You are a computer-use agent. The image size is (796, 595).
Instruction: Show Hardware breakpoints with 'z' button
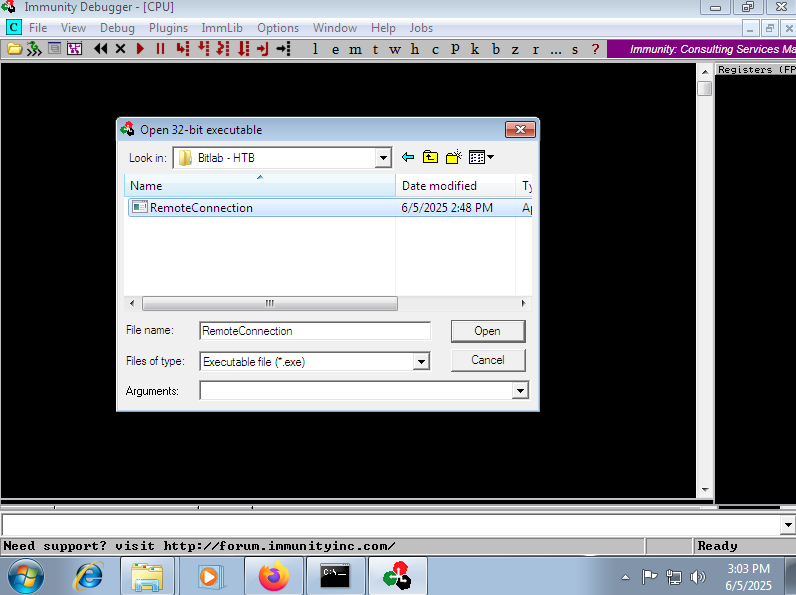(x=515, y=49)
